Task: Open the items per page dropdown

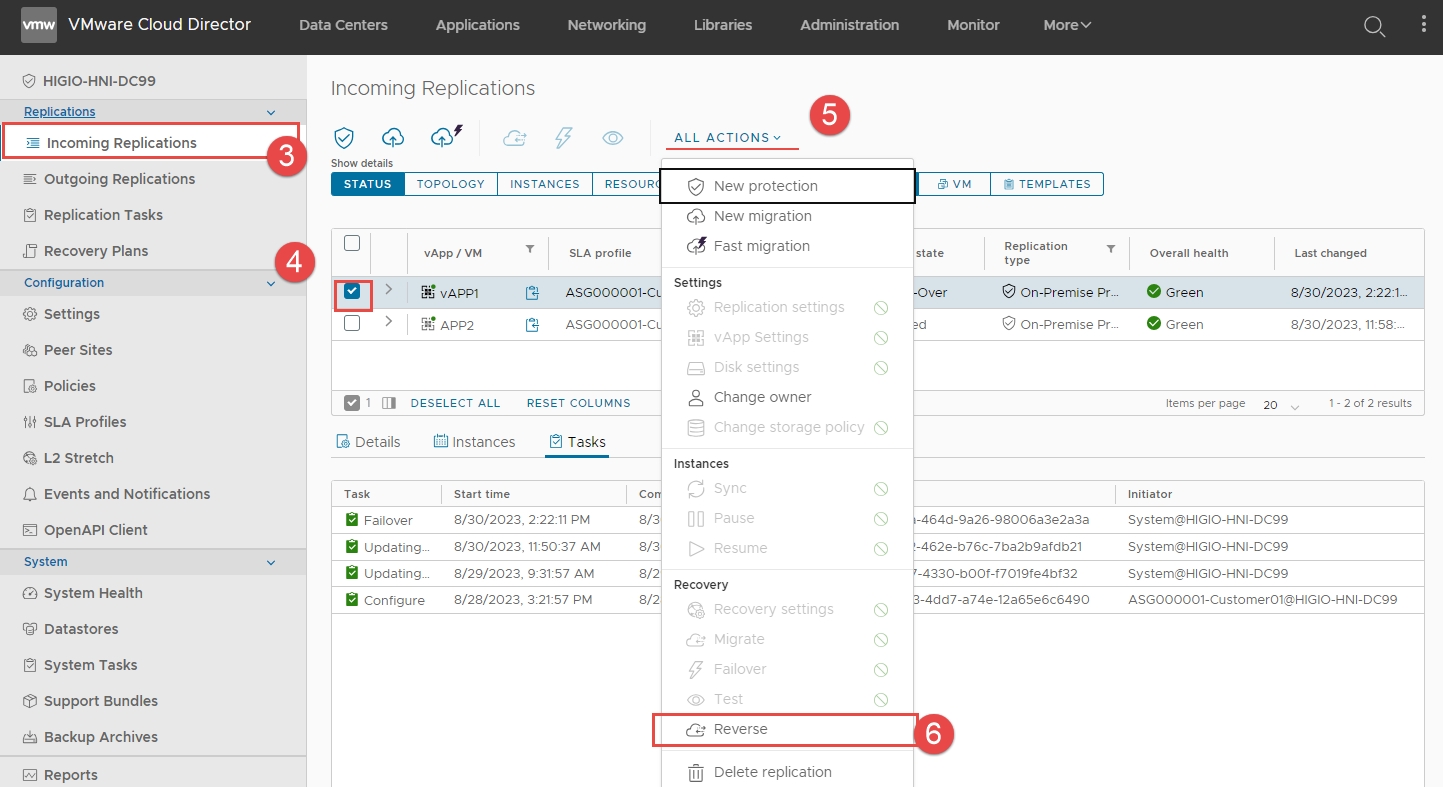Action: tap(1281, 405)
